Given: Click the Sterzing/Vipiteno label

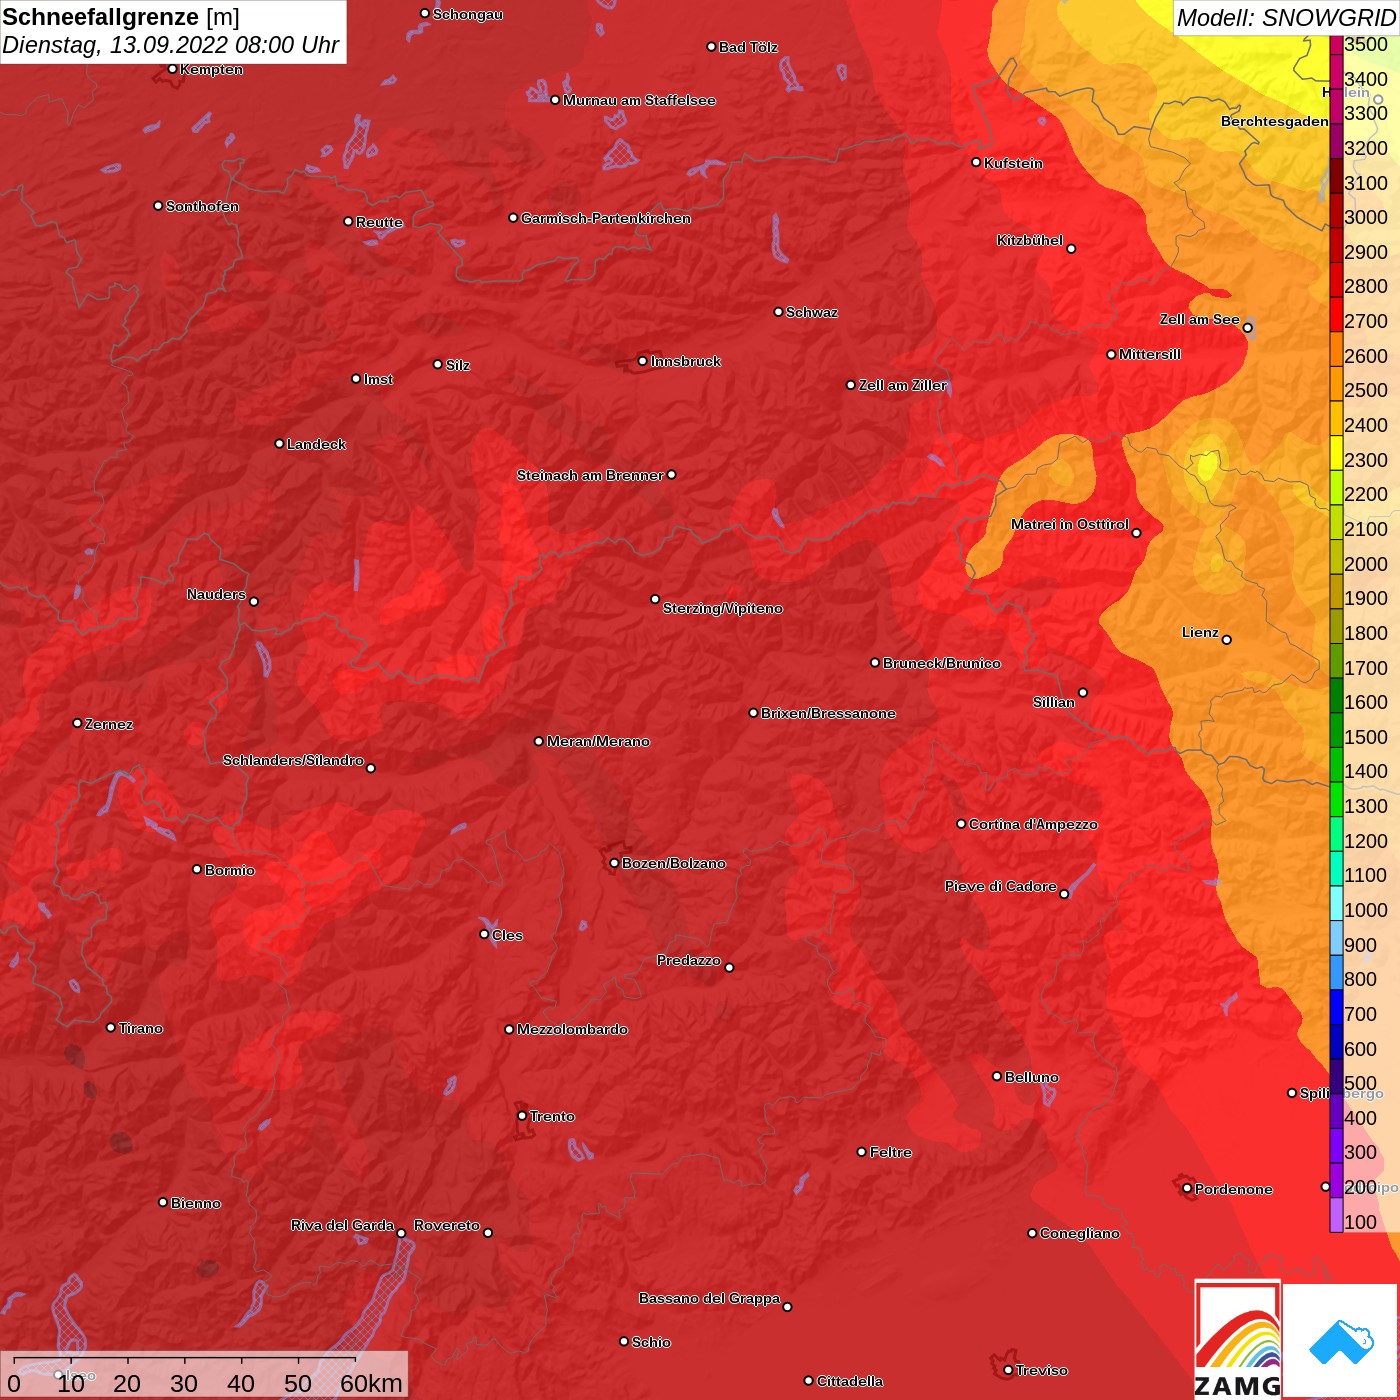Looking at the screenshot, I should 723,608.
